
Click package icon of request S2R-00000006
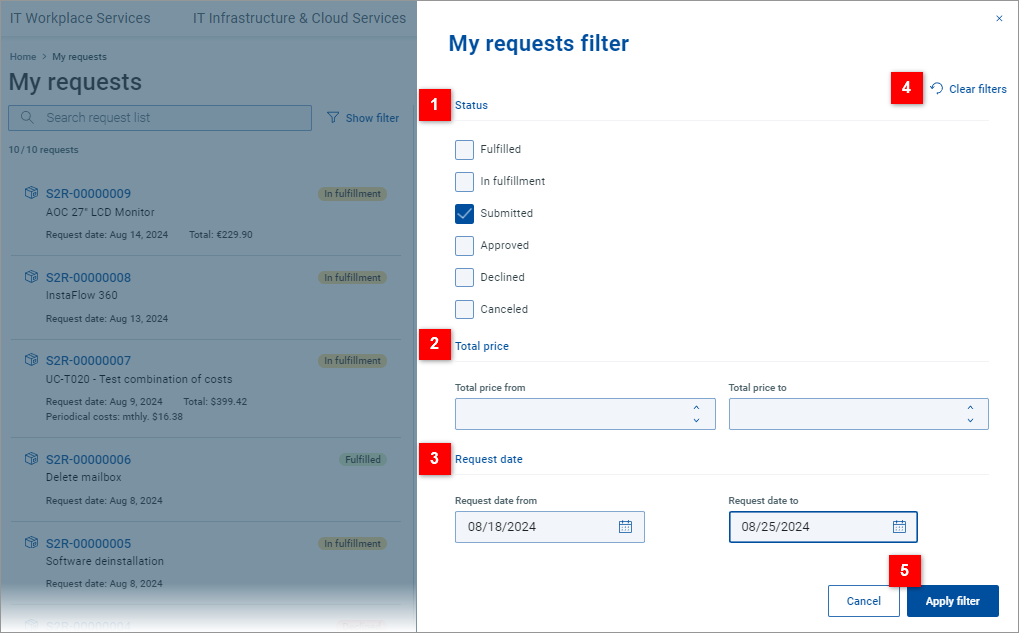click(32, 460)
